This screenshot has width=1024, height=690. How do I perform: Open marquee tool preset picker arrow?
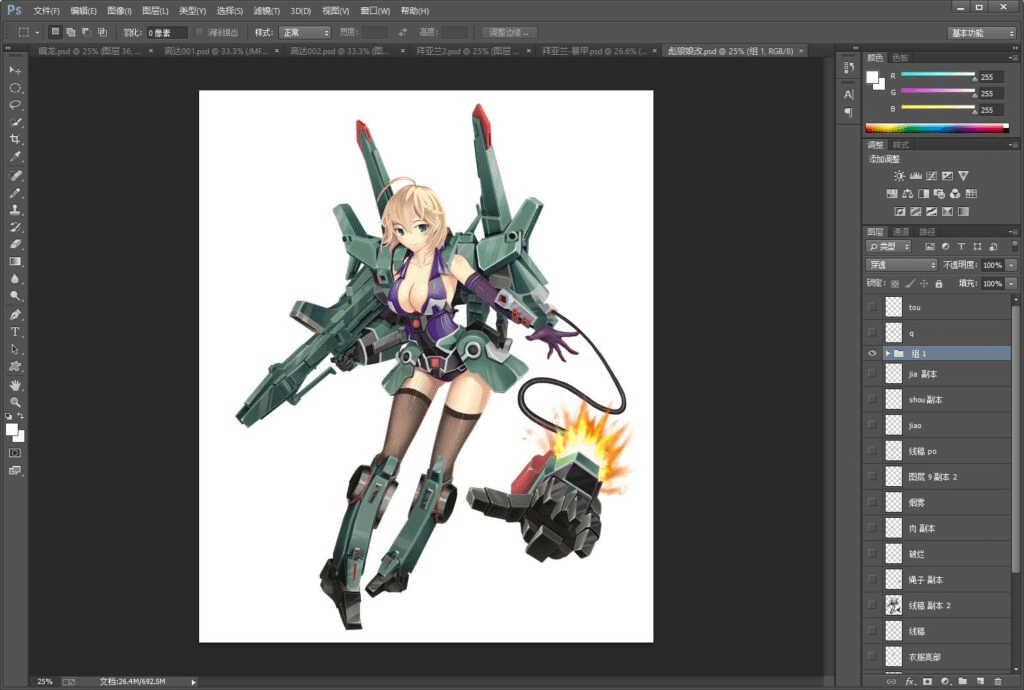[37, 32]
